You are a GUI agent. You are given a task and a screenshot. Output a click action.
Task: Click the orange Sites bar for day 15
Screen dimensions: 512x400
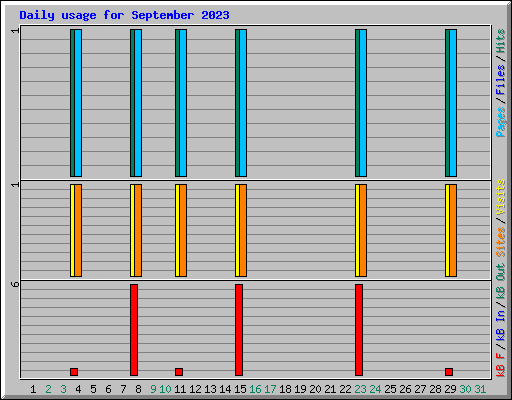click(243, 230)
